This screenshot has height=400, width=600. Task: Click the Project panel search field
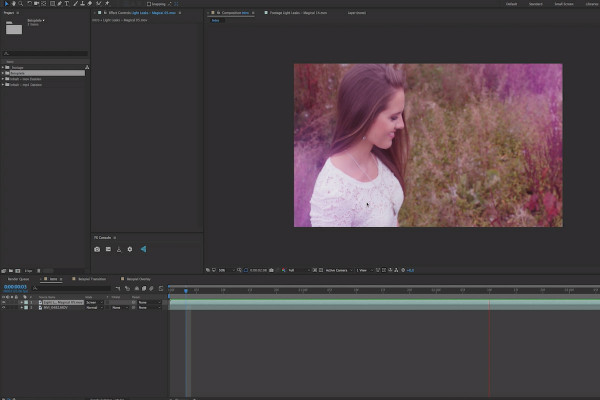[45, 54]
